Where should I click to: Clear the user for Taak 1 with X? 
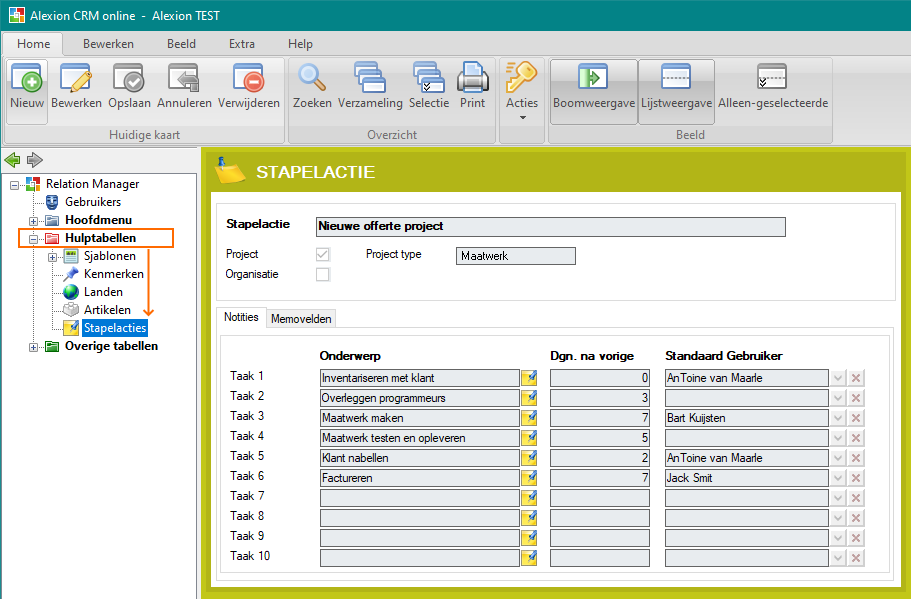point(856,378)
